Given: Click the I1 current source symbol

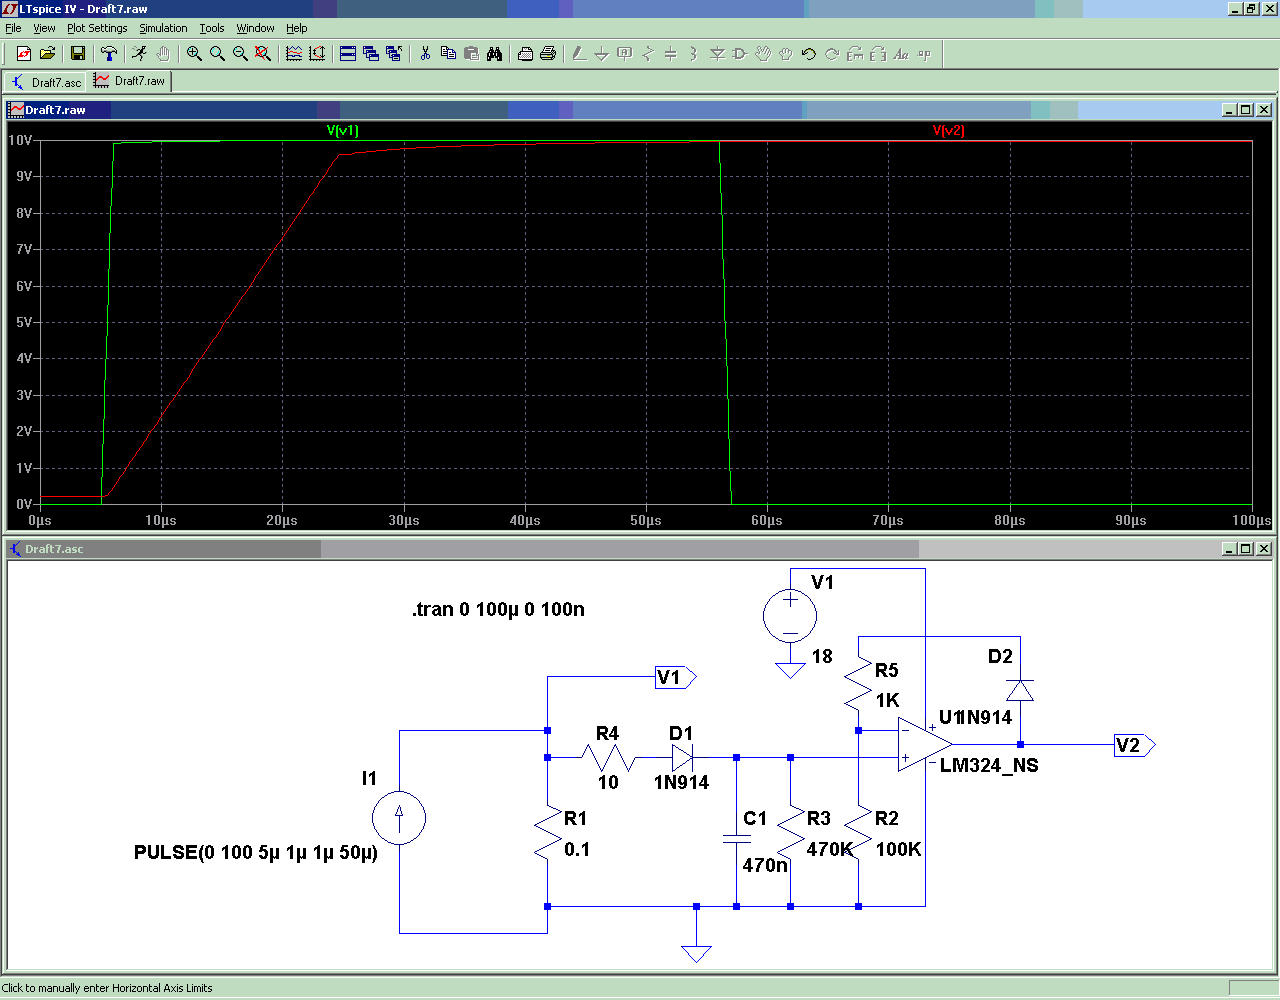Looking at the screenshot, I should coord(399,818).
